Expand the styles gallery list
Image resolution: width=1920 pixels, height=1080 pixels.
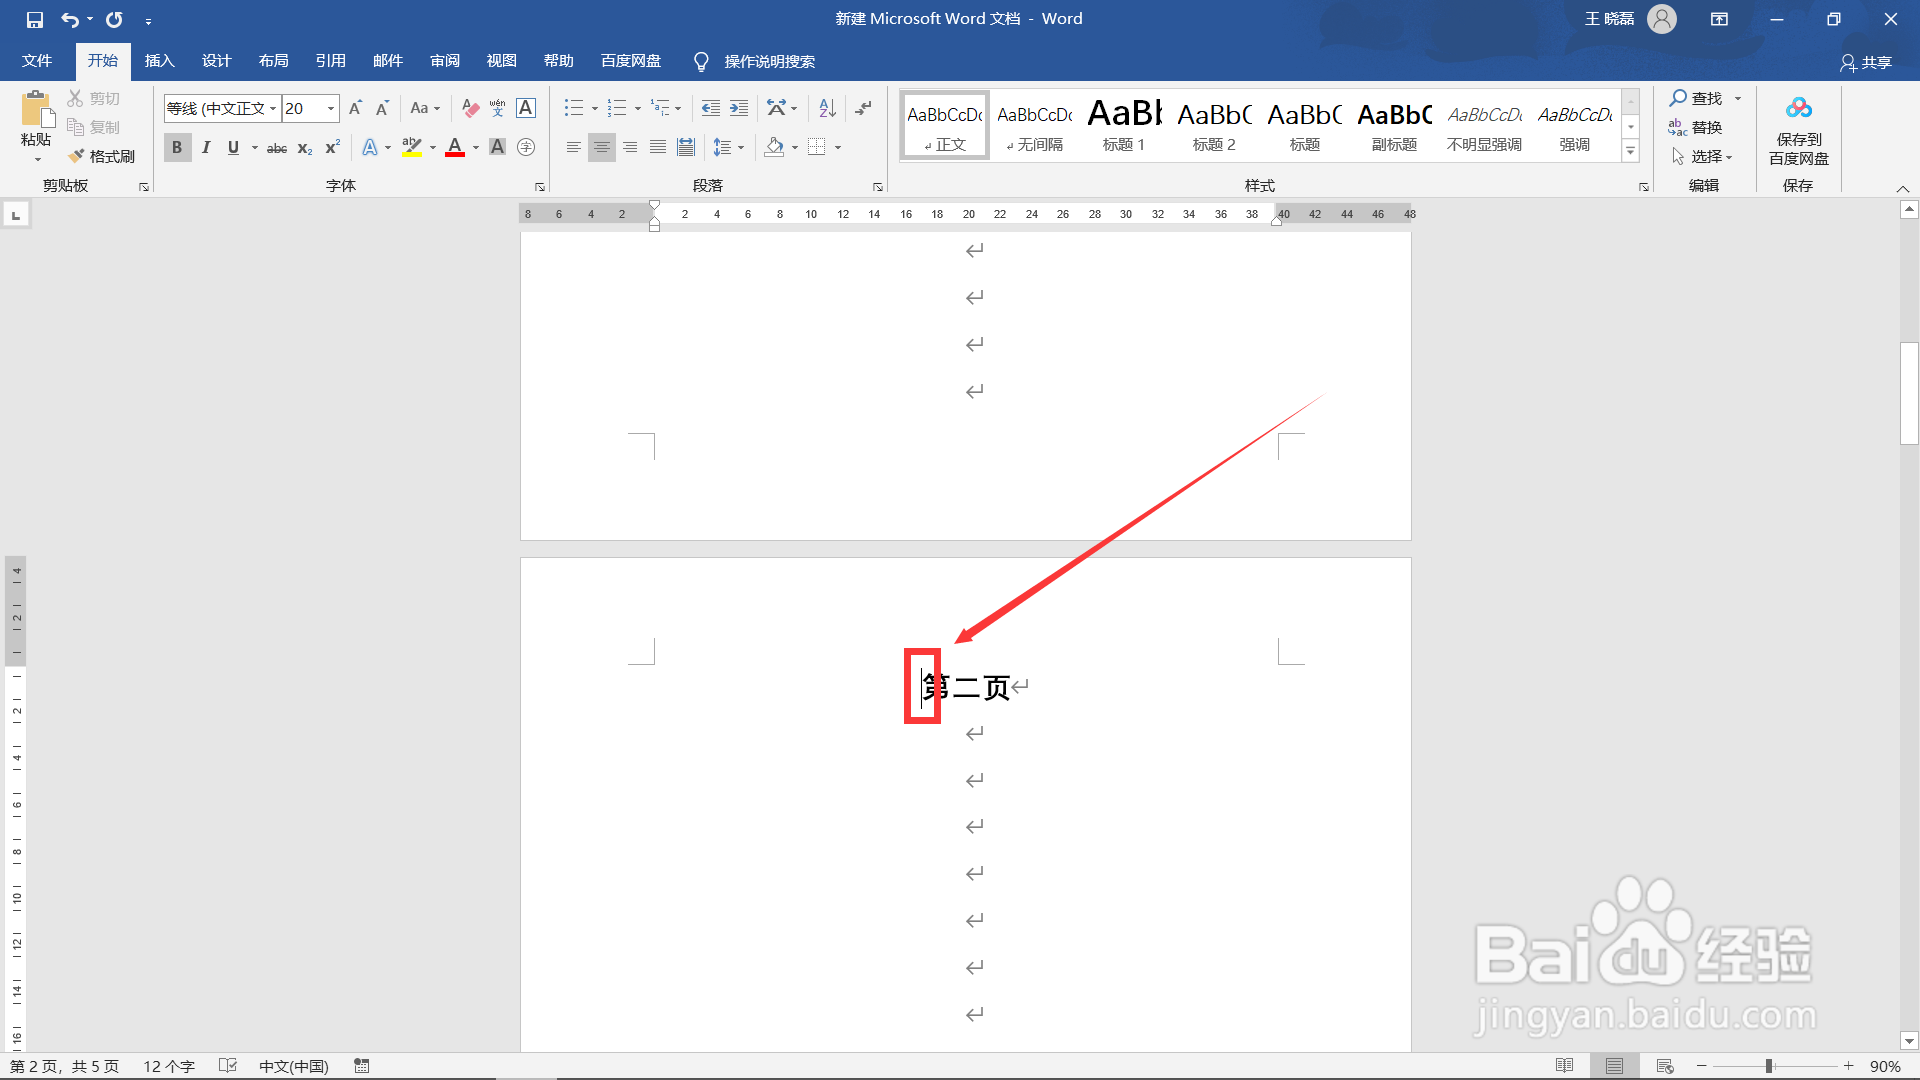click(1630, 152)
